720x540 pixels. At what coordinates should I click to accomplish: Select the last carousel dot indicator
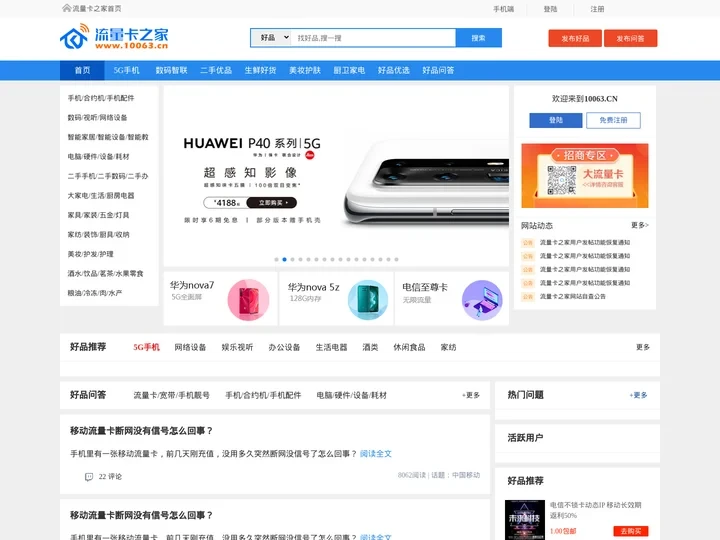(x=396, y=259)
